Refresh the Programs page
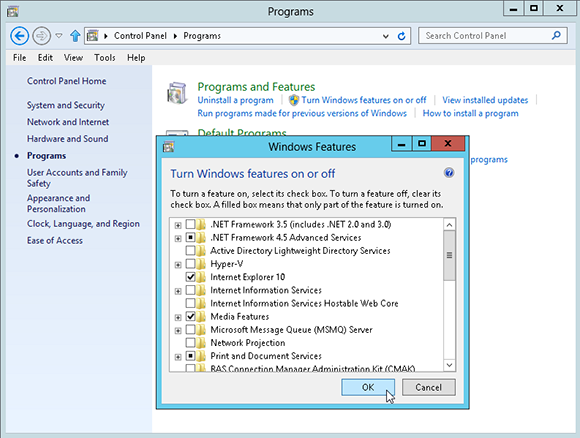The height and width of the screenshot is (438, 580). 401,36
